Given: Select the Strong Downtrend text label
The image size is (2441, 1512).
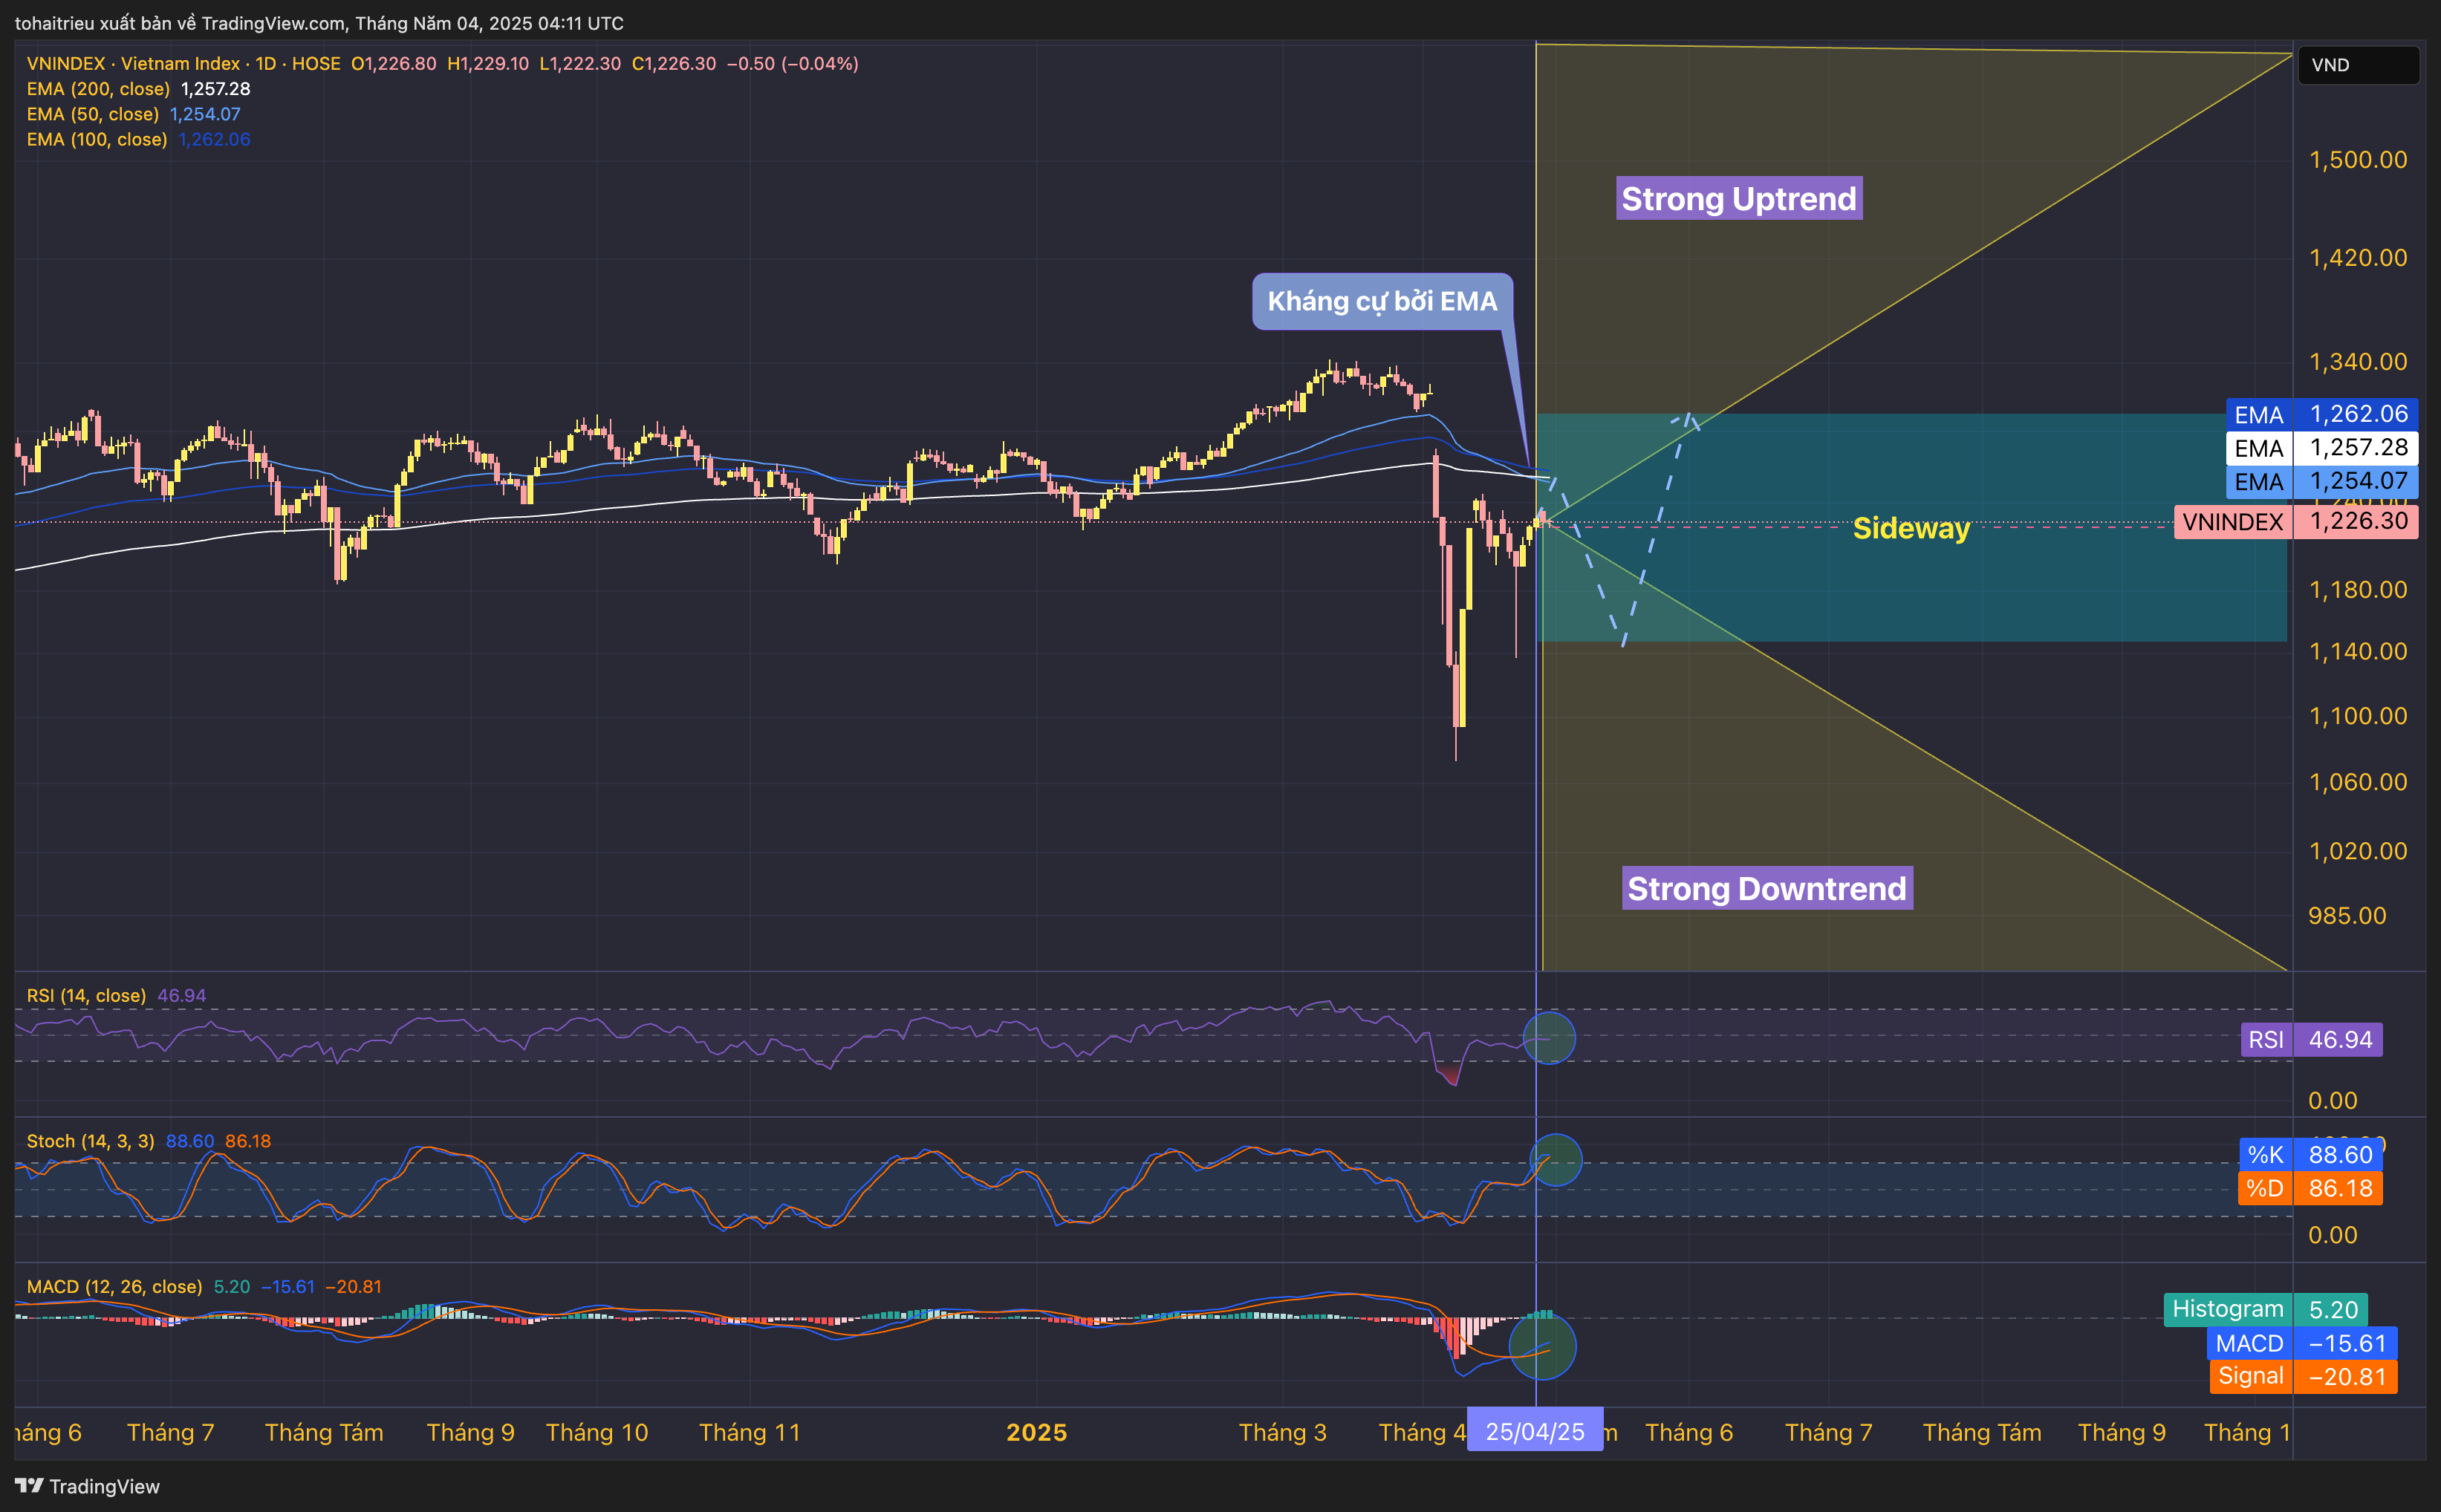Looking at the screenshot, I should [1767, 888].
